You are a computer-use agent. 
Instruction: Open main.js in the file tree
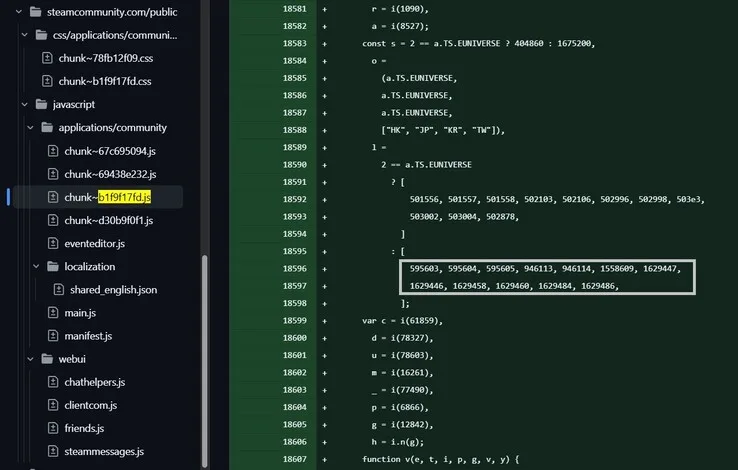80,313
